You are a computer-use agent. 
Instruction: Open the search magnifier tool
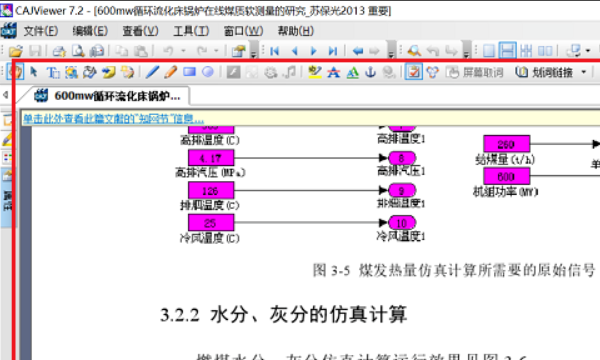pos(414,50)
